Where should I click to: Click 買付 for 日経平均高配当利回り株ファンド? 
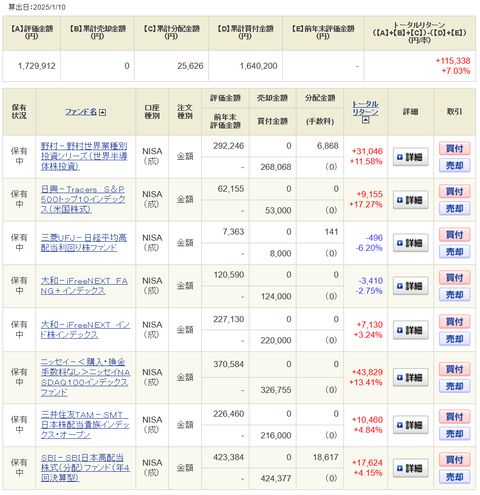click(454, 234)
